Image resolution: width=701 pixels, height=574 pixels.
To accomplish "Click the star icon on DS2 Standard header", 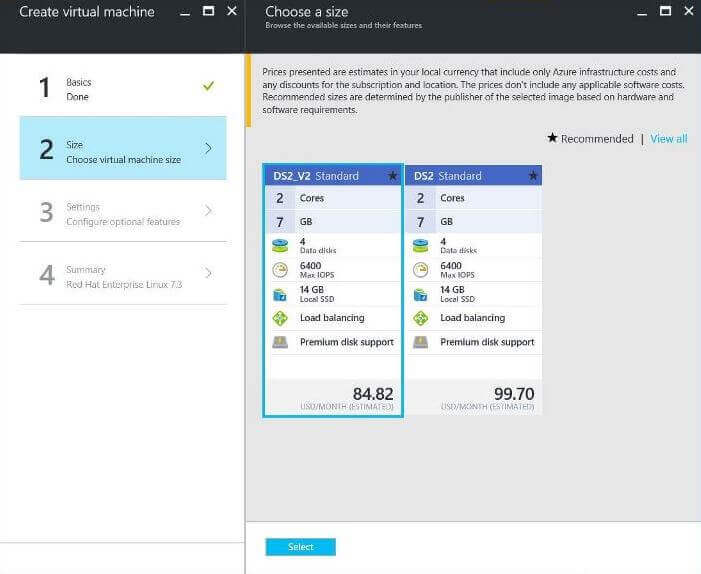I will (x=533, y=176).
